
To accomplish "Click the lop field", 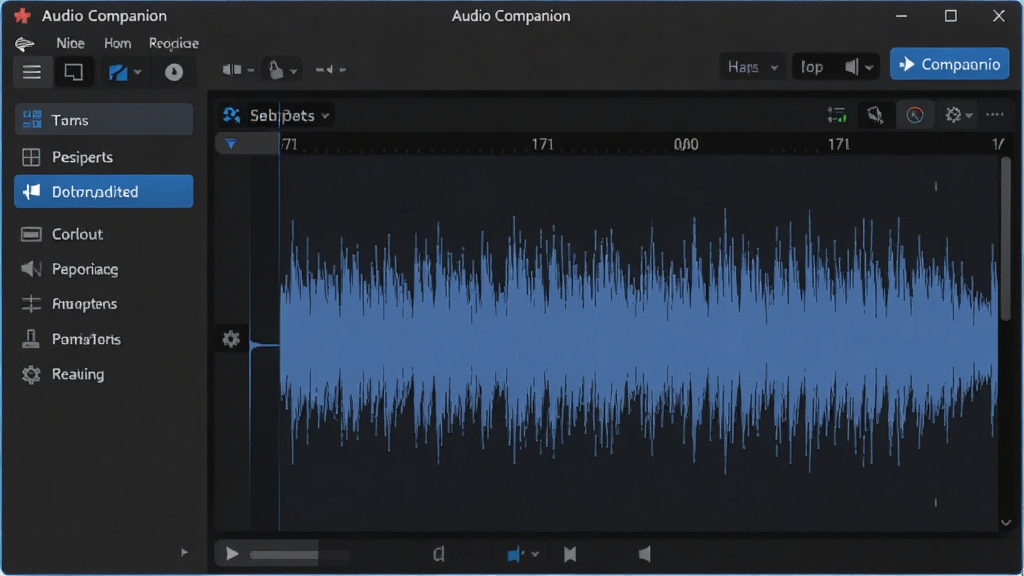I will click(813, 67).
